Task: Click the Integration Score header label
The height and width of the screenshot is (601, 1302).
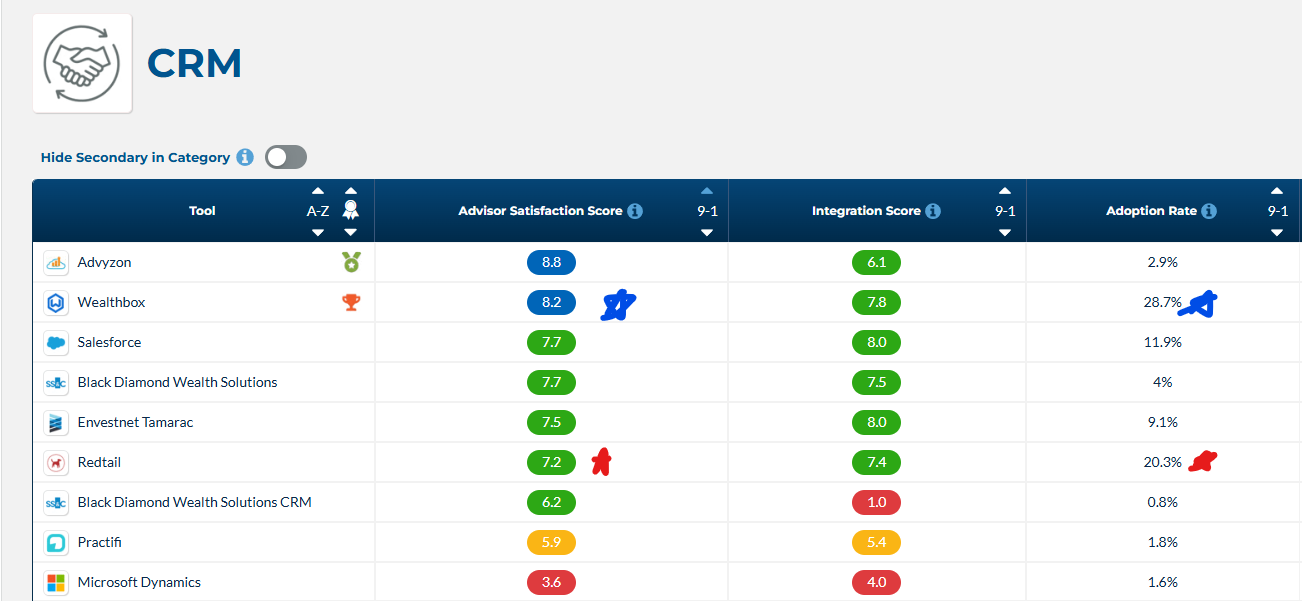Action: pos(866,211)
